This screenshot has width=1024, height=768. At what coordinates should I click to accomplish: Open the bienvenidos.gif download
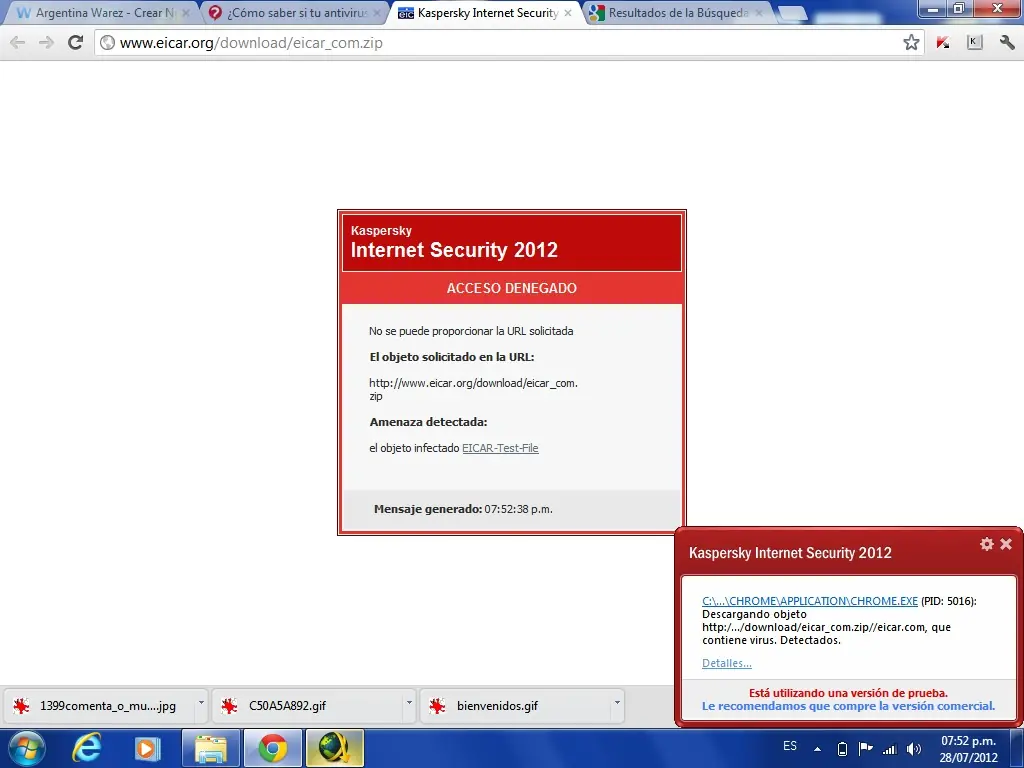(x=515, y=706)
